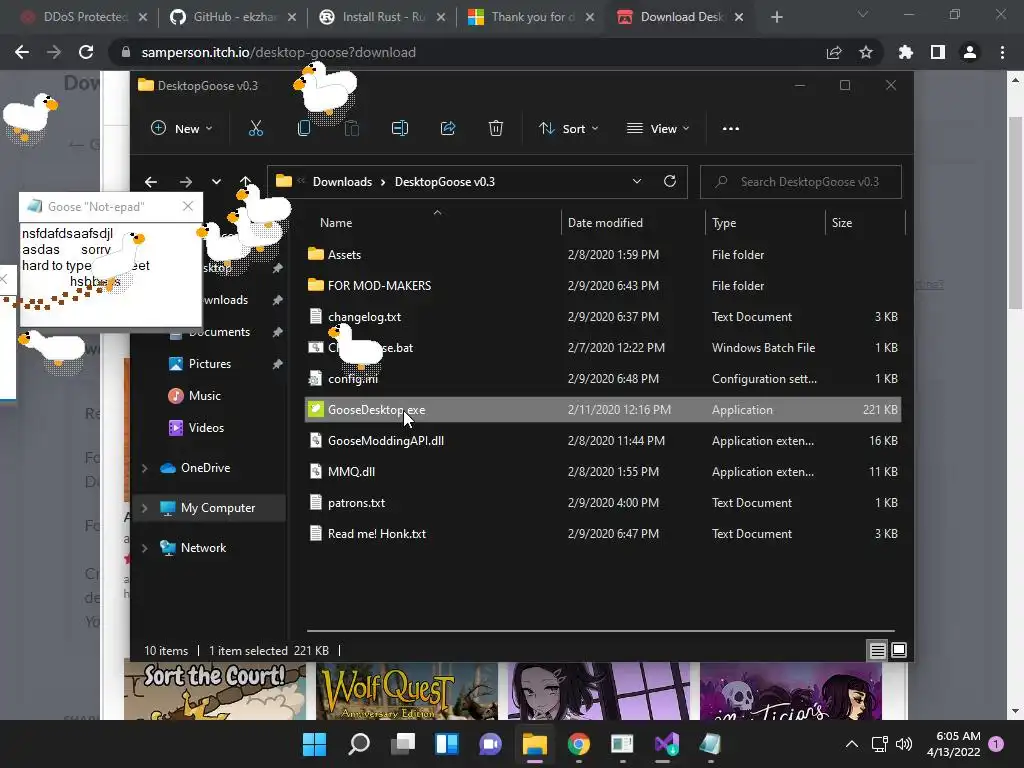The image size is (1024, 768).
Task: Click the Chrome address bar URL
Action: (x=278, y=52)
